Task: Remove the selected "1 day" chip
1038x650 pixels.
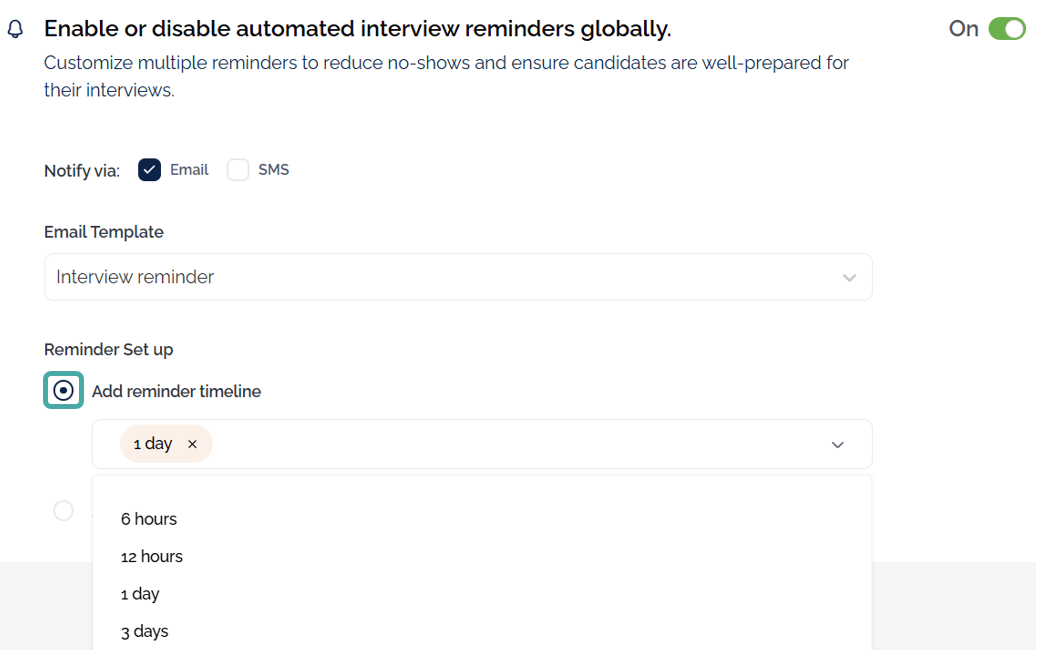Action: [x=193, y=444]
